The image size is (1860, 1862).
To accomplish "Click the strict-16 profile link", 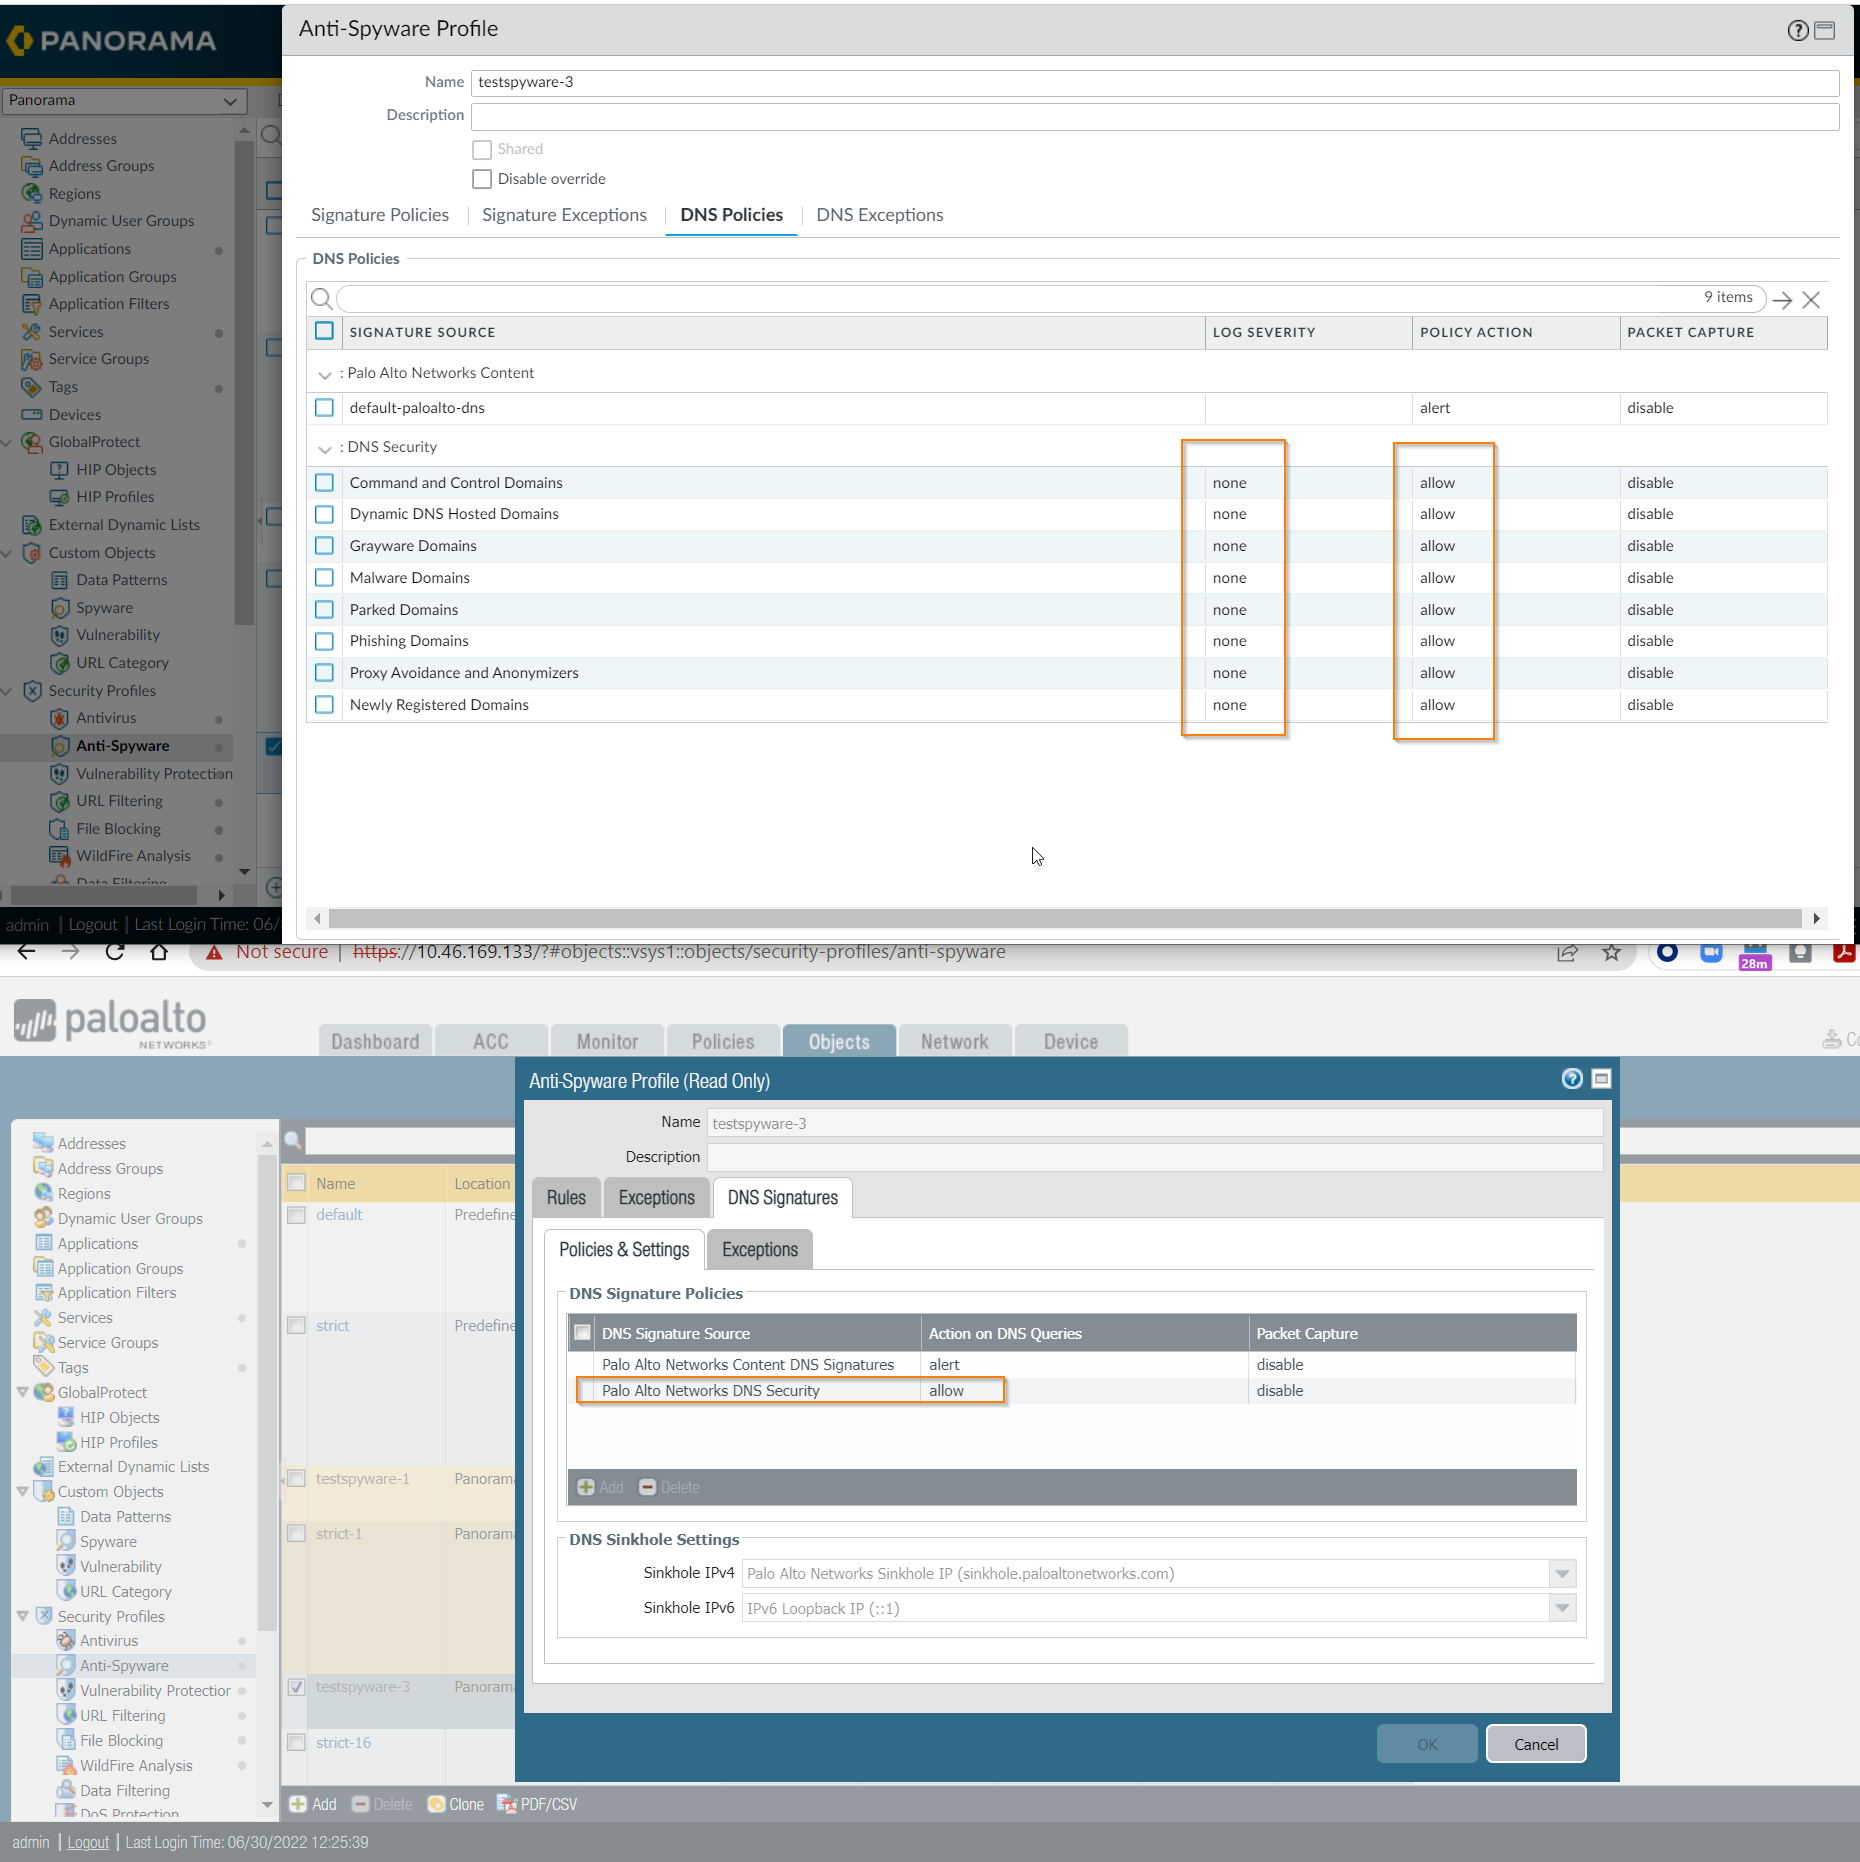I will click(x=343, y=1742).
